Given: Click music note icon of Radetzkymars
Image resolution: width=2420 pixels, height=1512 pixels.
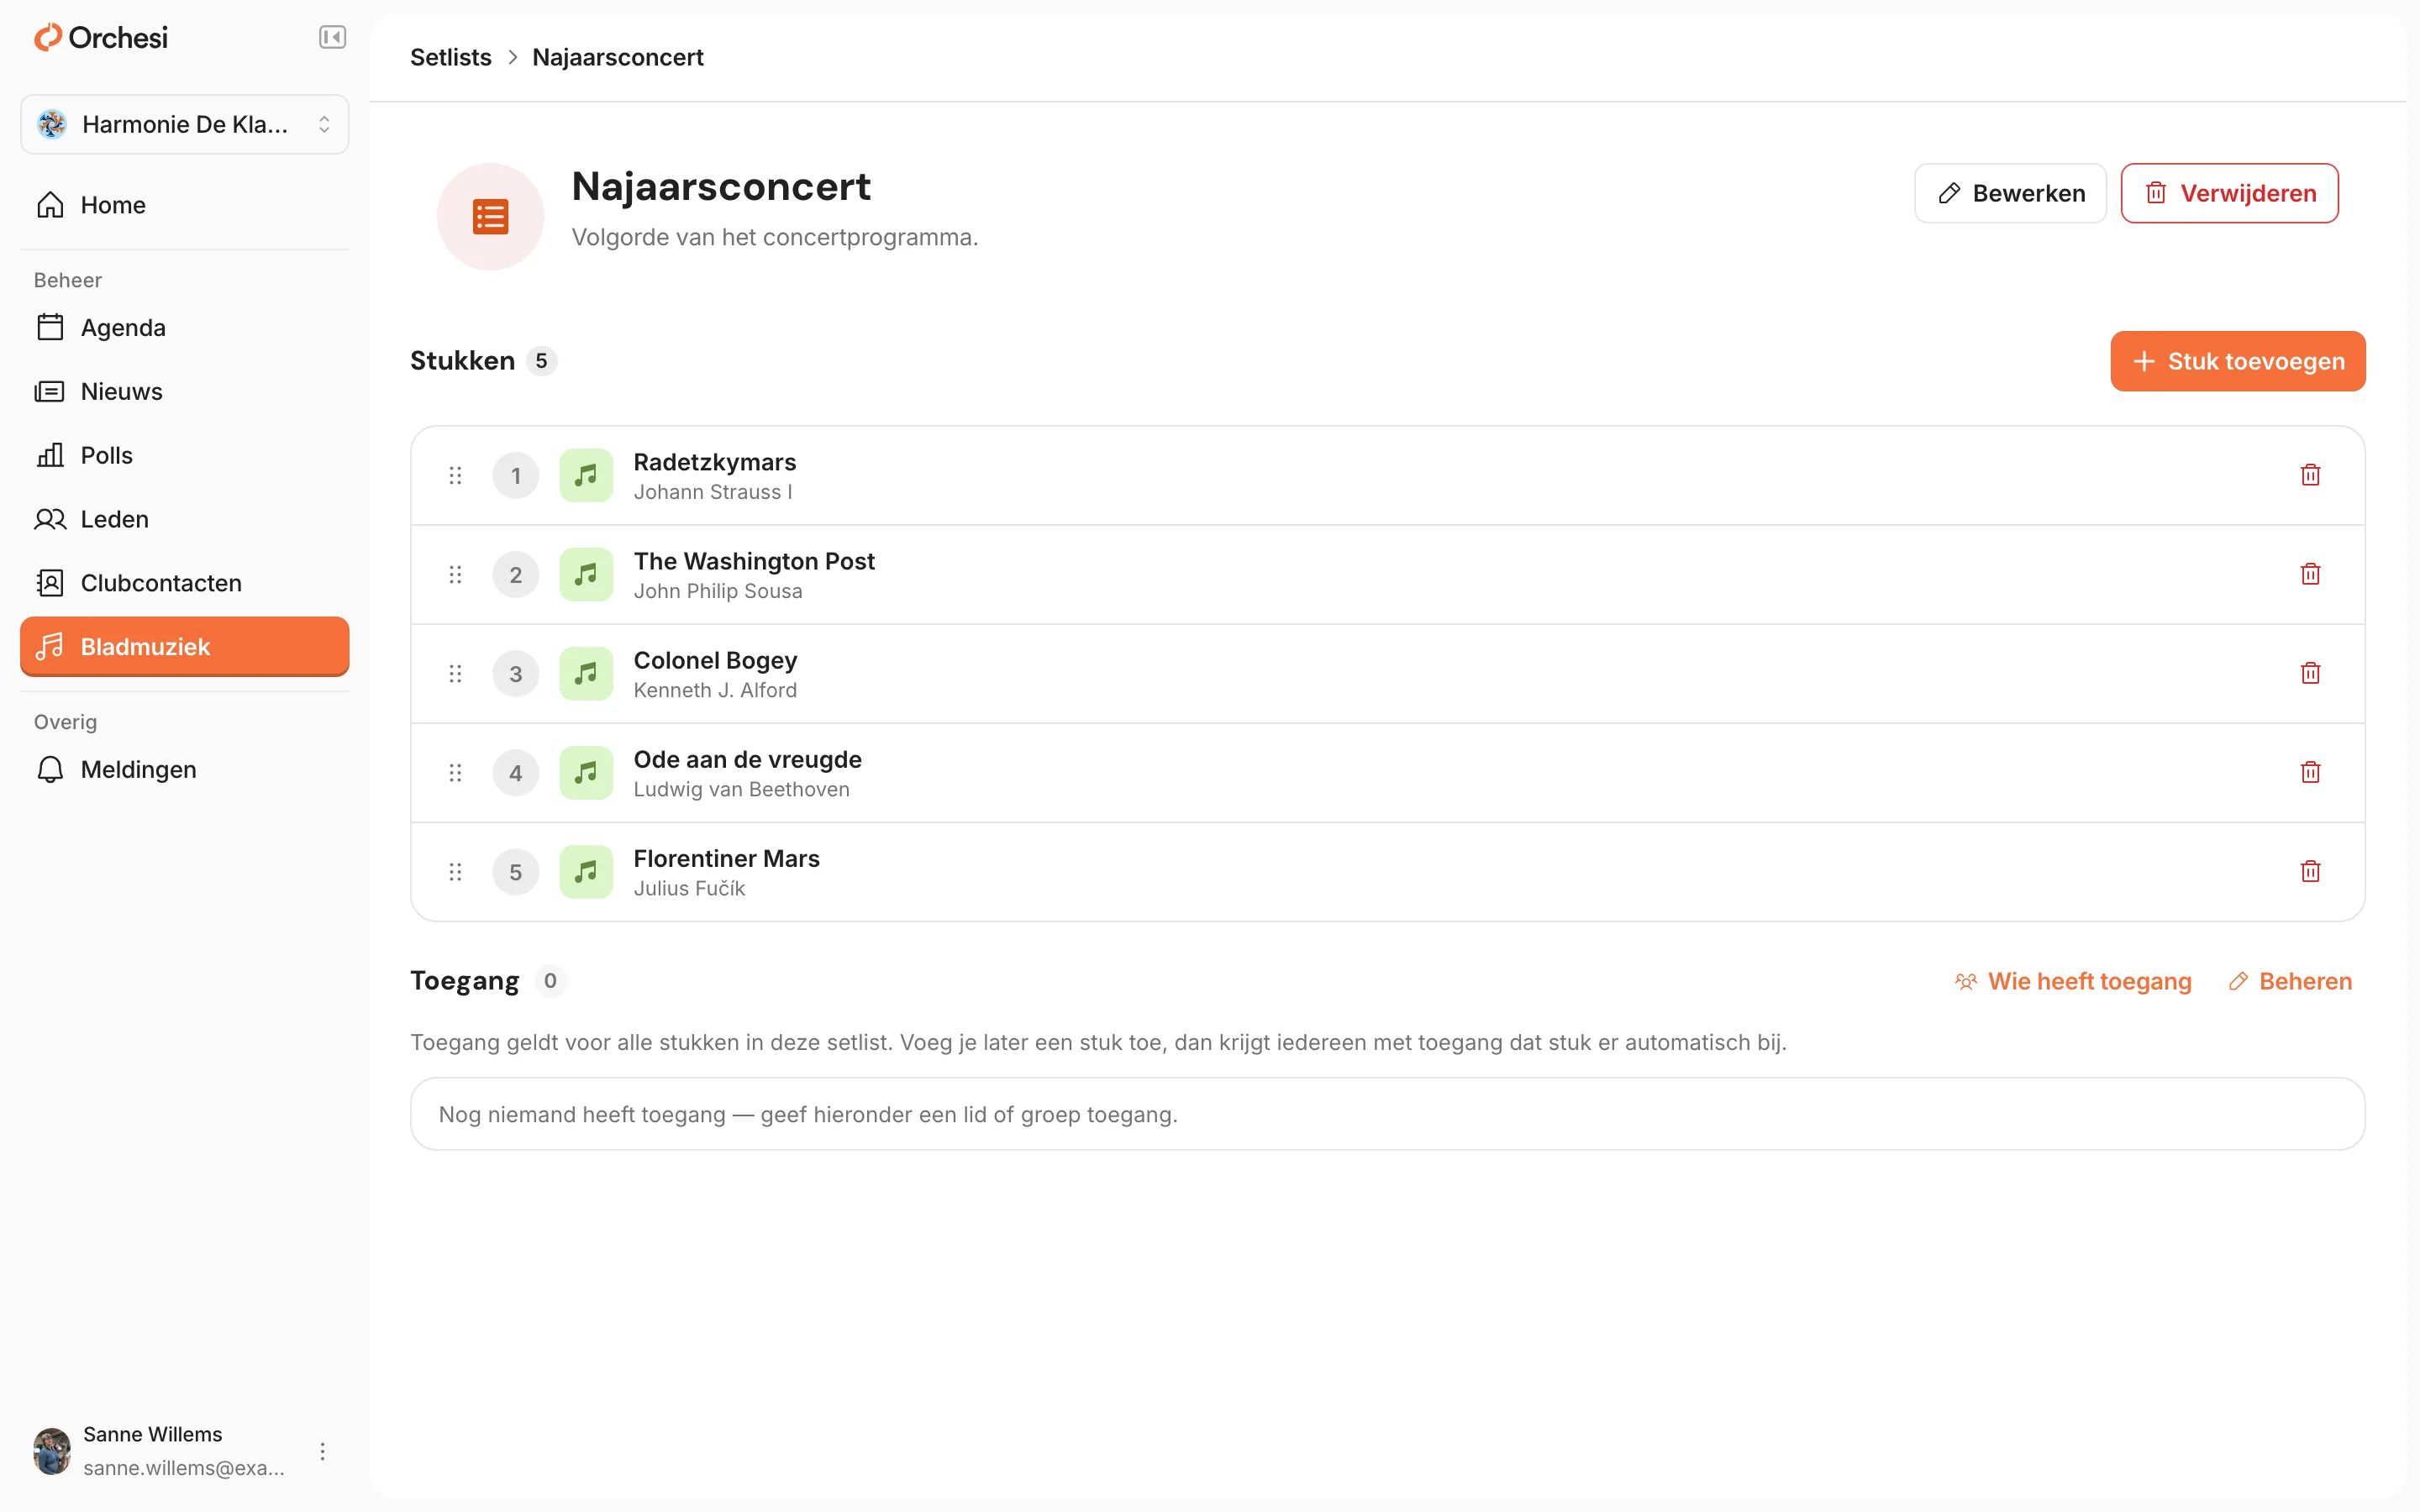Looking at the screenshot, I should [586, 475].
